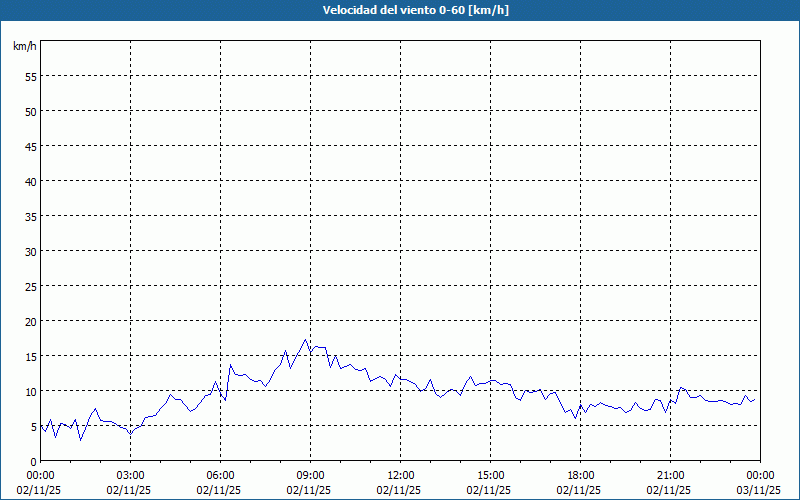This screenshot has height=500, width=800.
Task: Select the 20 y-axis tick label
Action: [31, 321]
